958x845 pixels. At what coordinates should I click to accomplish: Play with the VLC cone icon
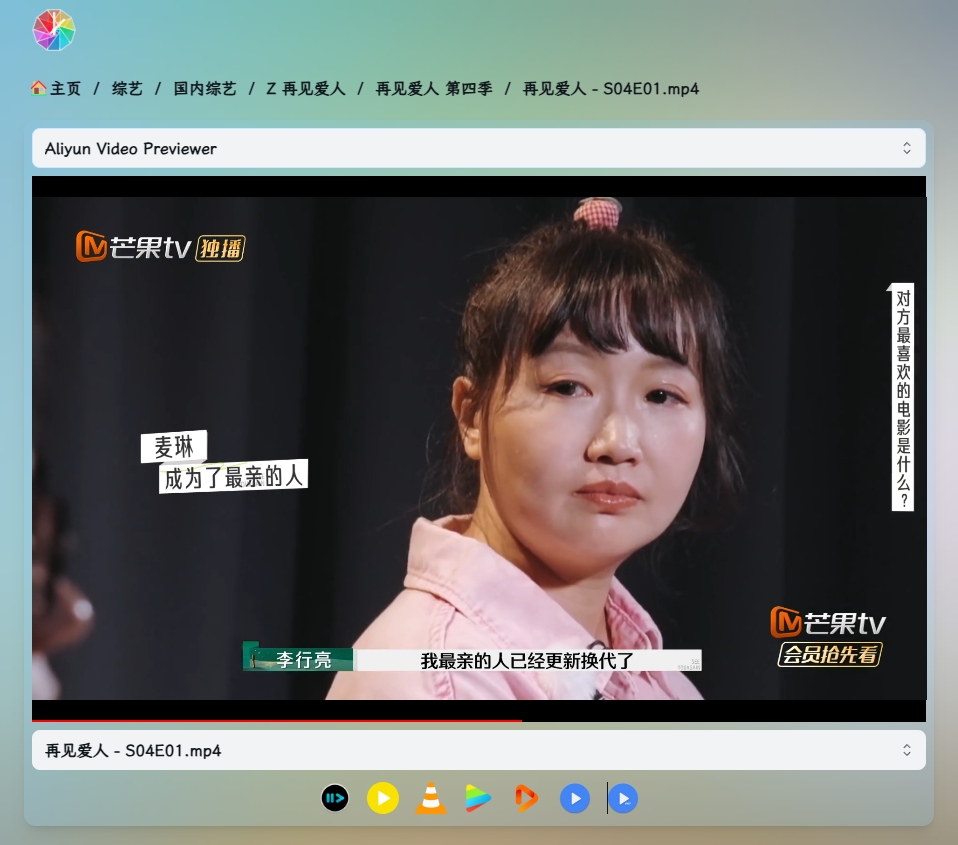(x=431, y=798)
